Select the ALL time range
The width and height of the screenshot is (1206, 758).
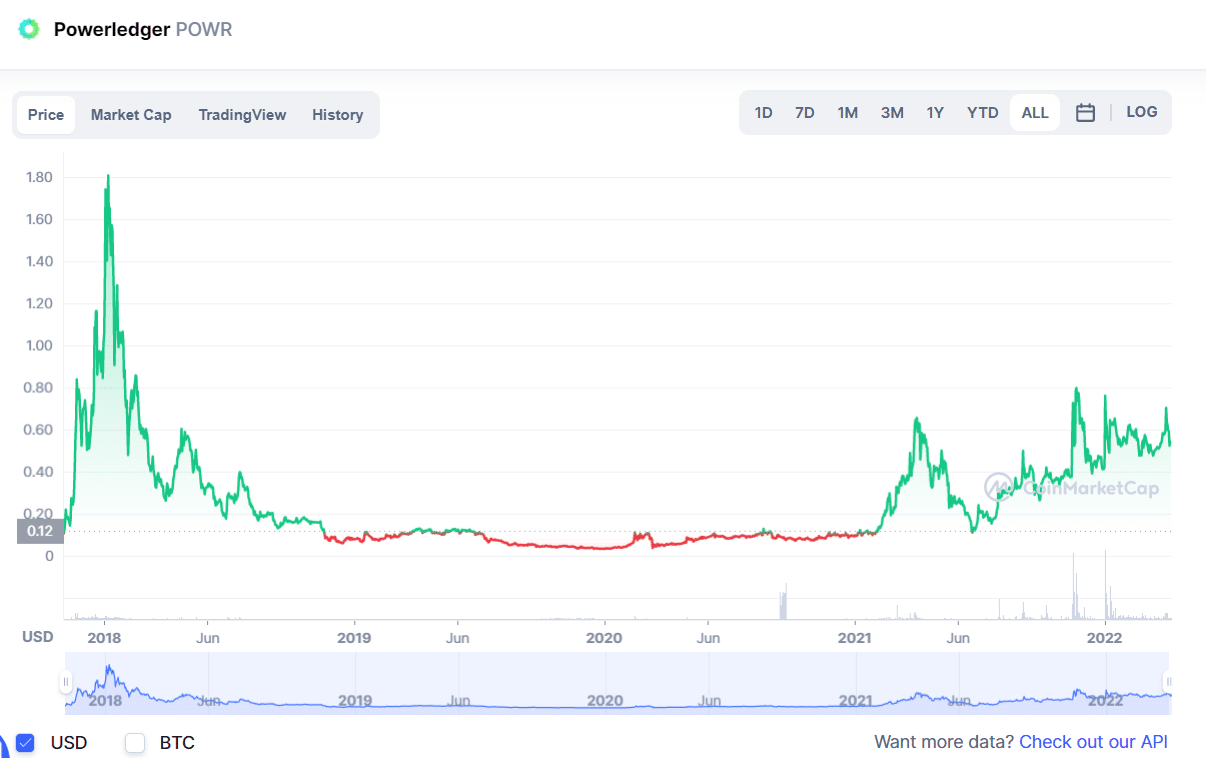1035,113
